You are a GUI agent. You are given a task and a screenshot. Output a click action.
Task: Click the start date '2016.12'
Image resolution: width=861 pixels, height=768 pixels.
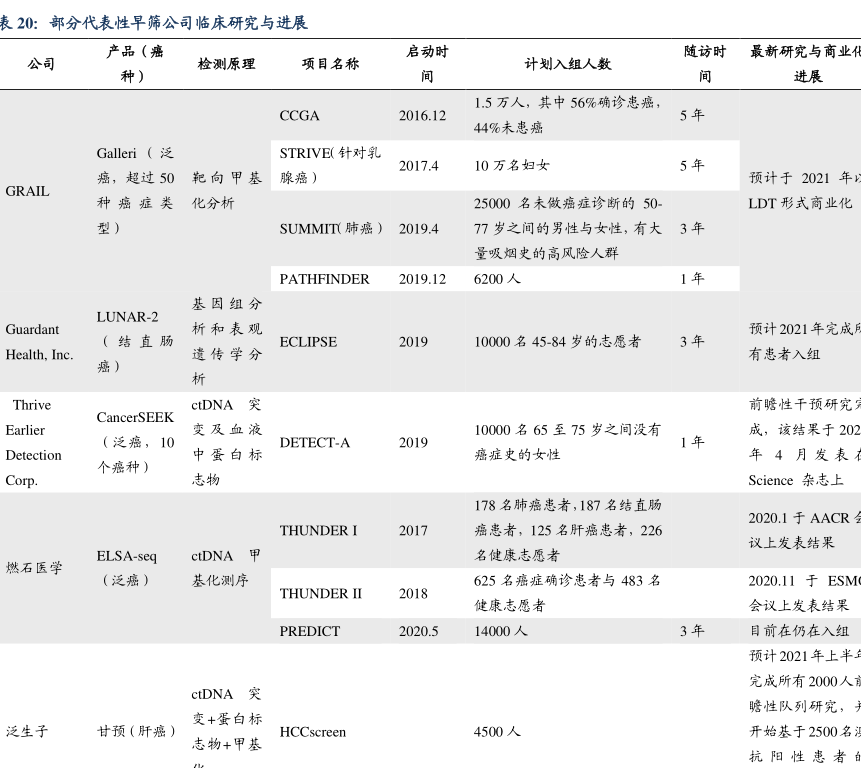pos(422,116)
